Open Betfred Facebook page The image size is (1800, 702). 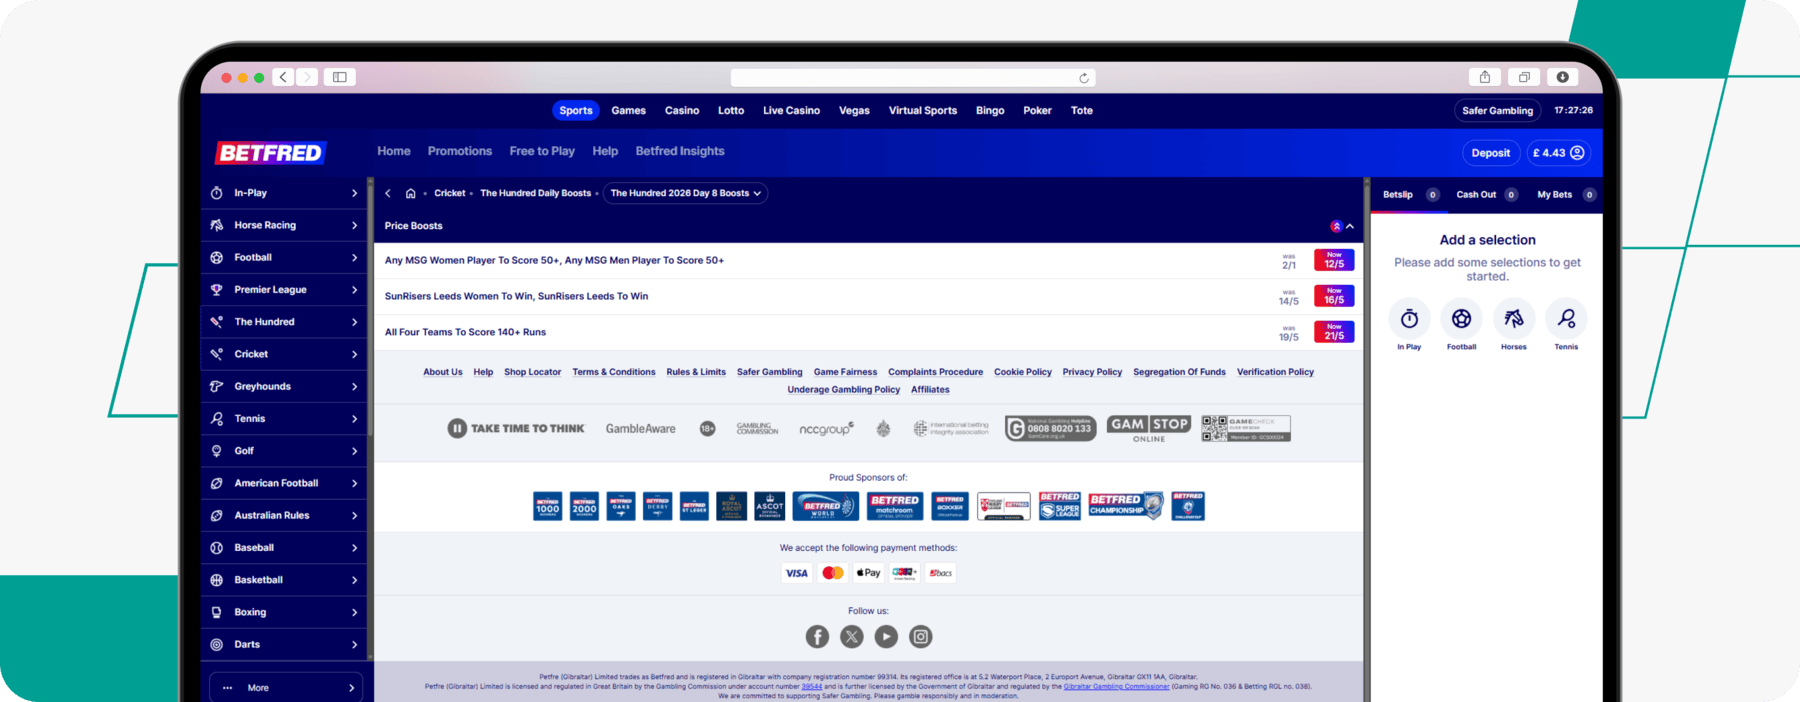817,637
